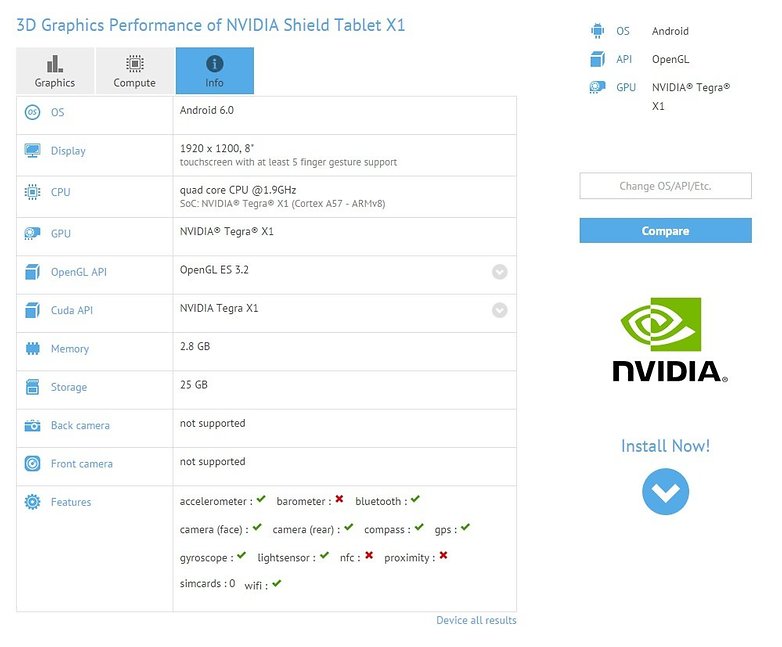Click the barometer red cross mark
The width and height of the screenshot is (782, 647).
click(340, 499)
